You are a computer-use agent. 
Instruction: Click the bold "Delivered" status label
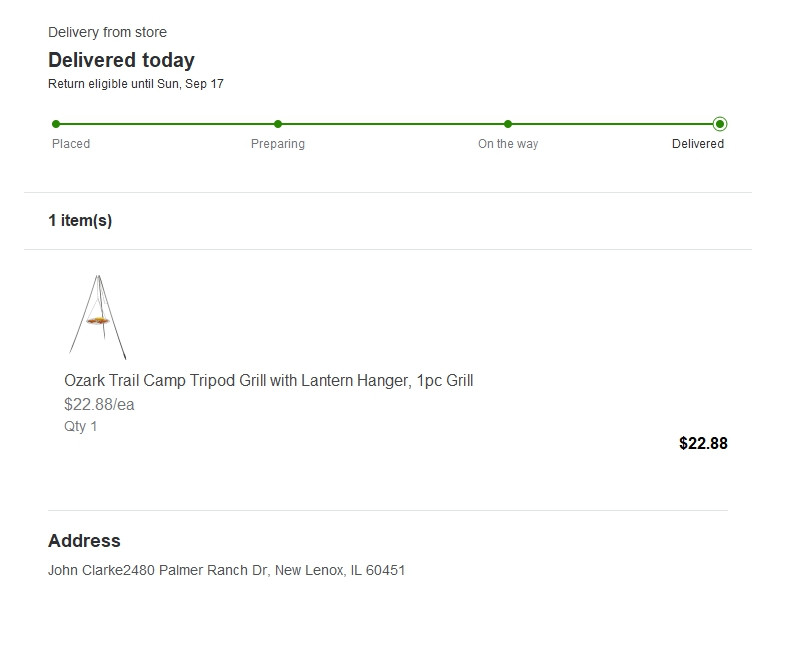pos(698,144)
